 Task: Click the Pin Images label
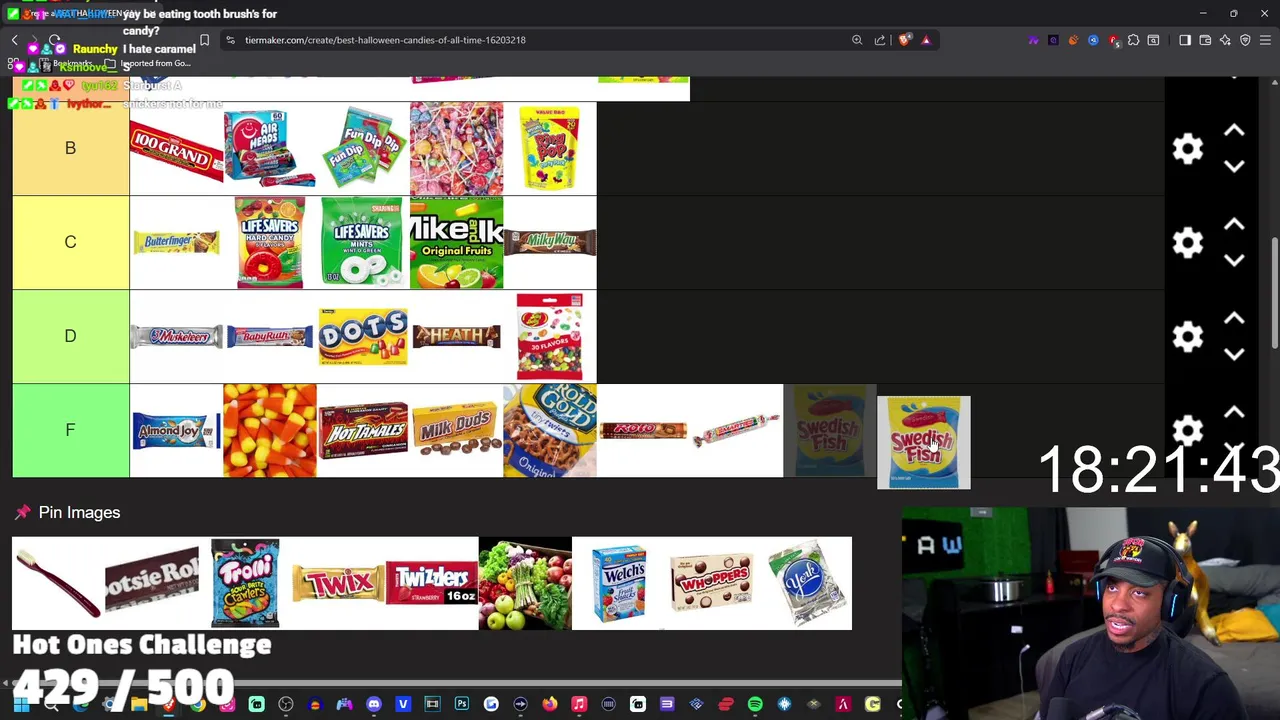tap(79, 512)
